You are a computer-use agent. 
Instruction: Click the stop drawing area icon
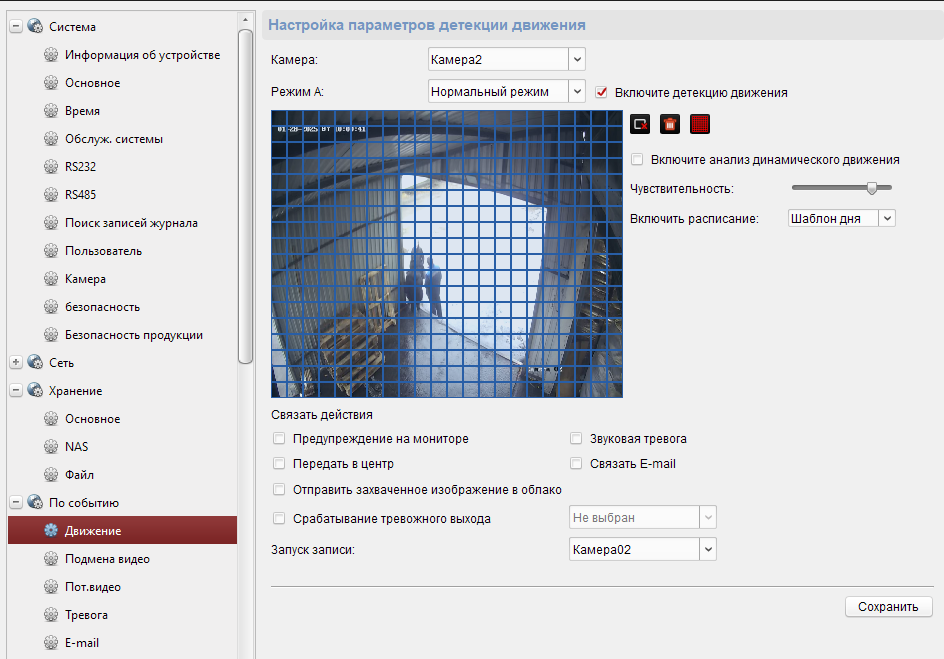point(640,124)
